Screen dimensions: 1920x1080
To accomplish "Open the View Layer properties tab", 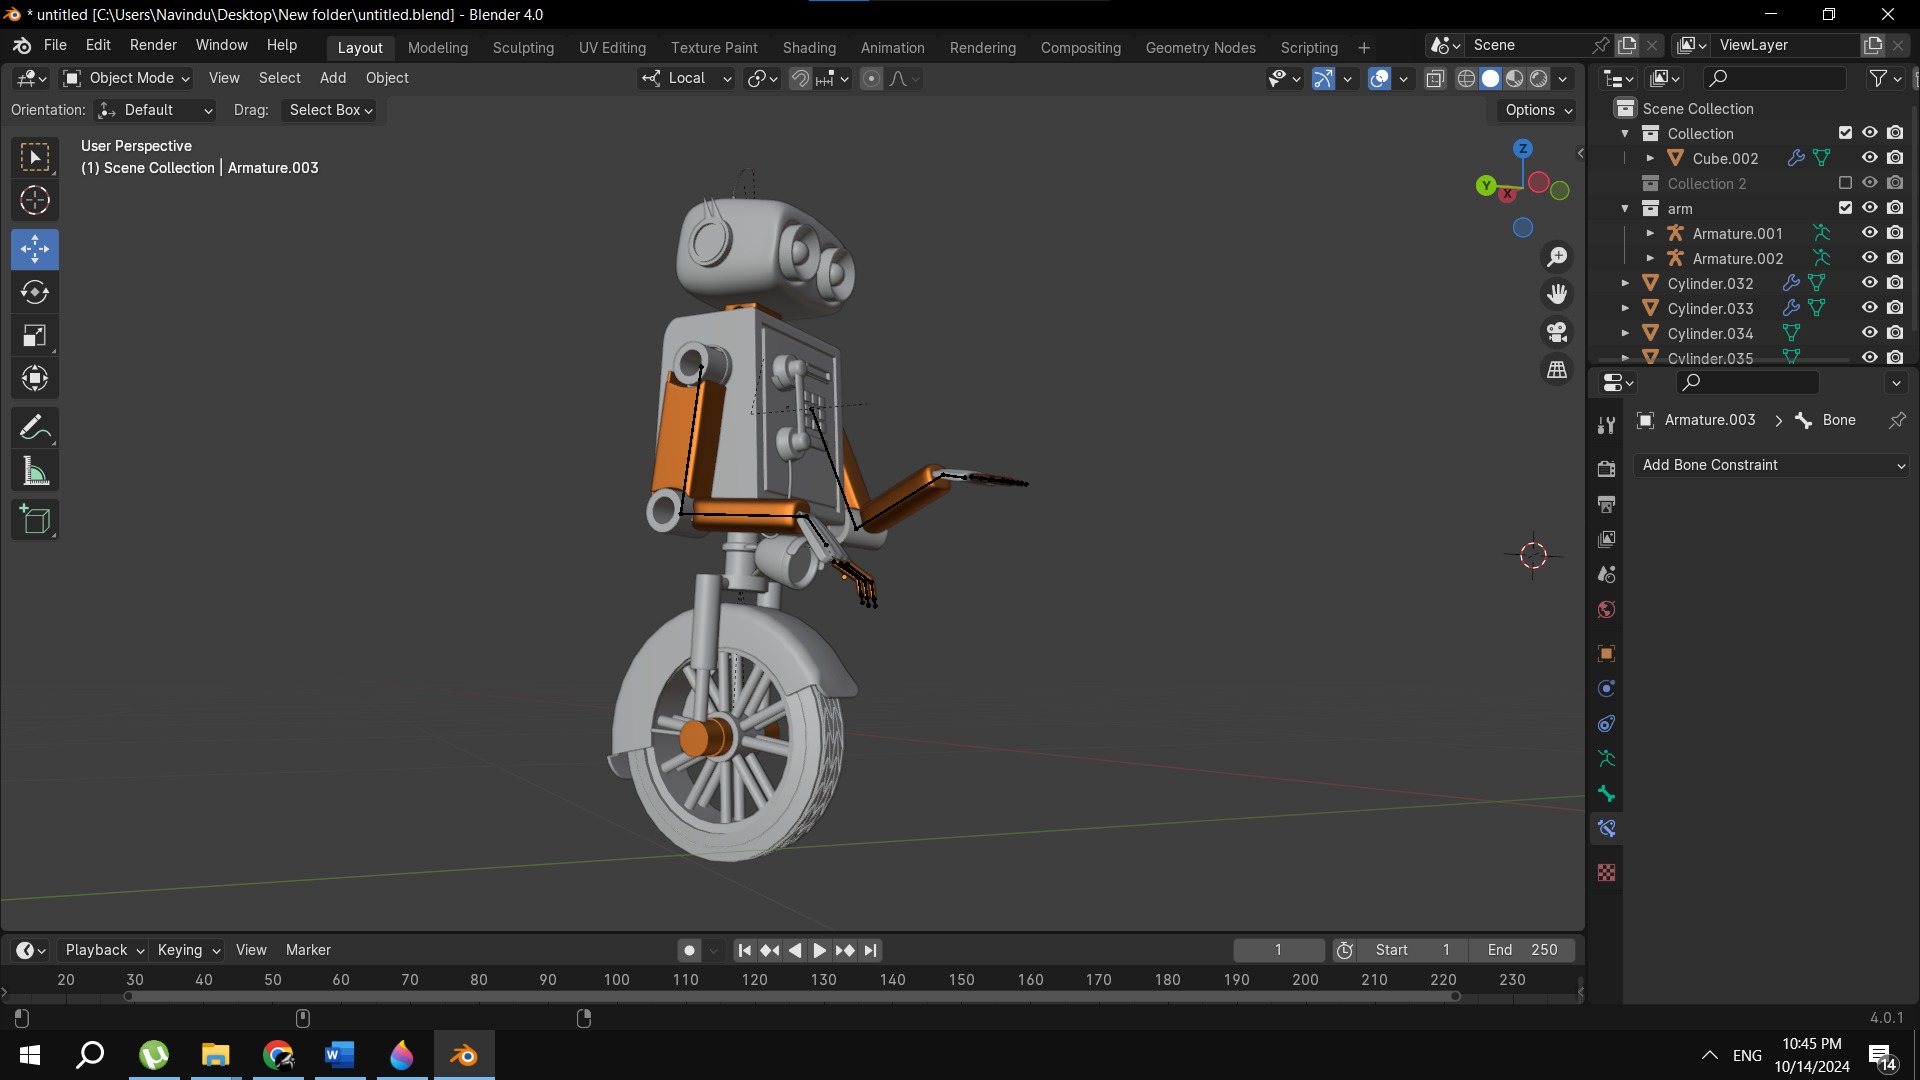I will pyautogui.click(x=1606, y=539).
